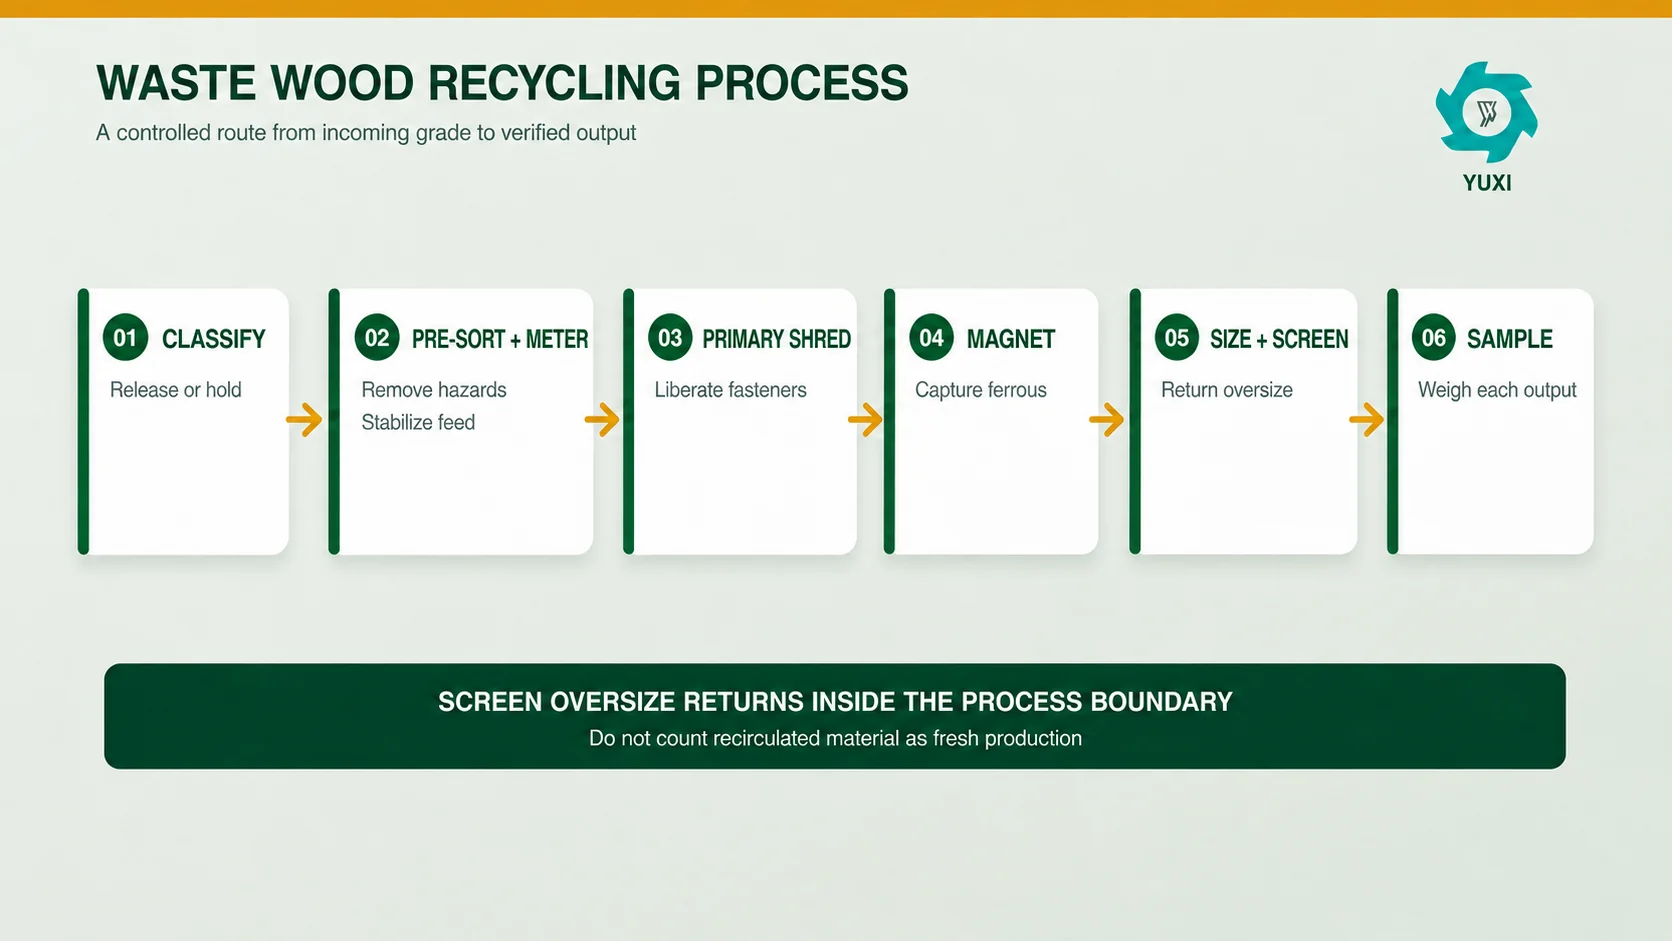
Task: Select the PRE-SORT + METER heading
Action: [x=500, y=339]
